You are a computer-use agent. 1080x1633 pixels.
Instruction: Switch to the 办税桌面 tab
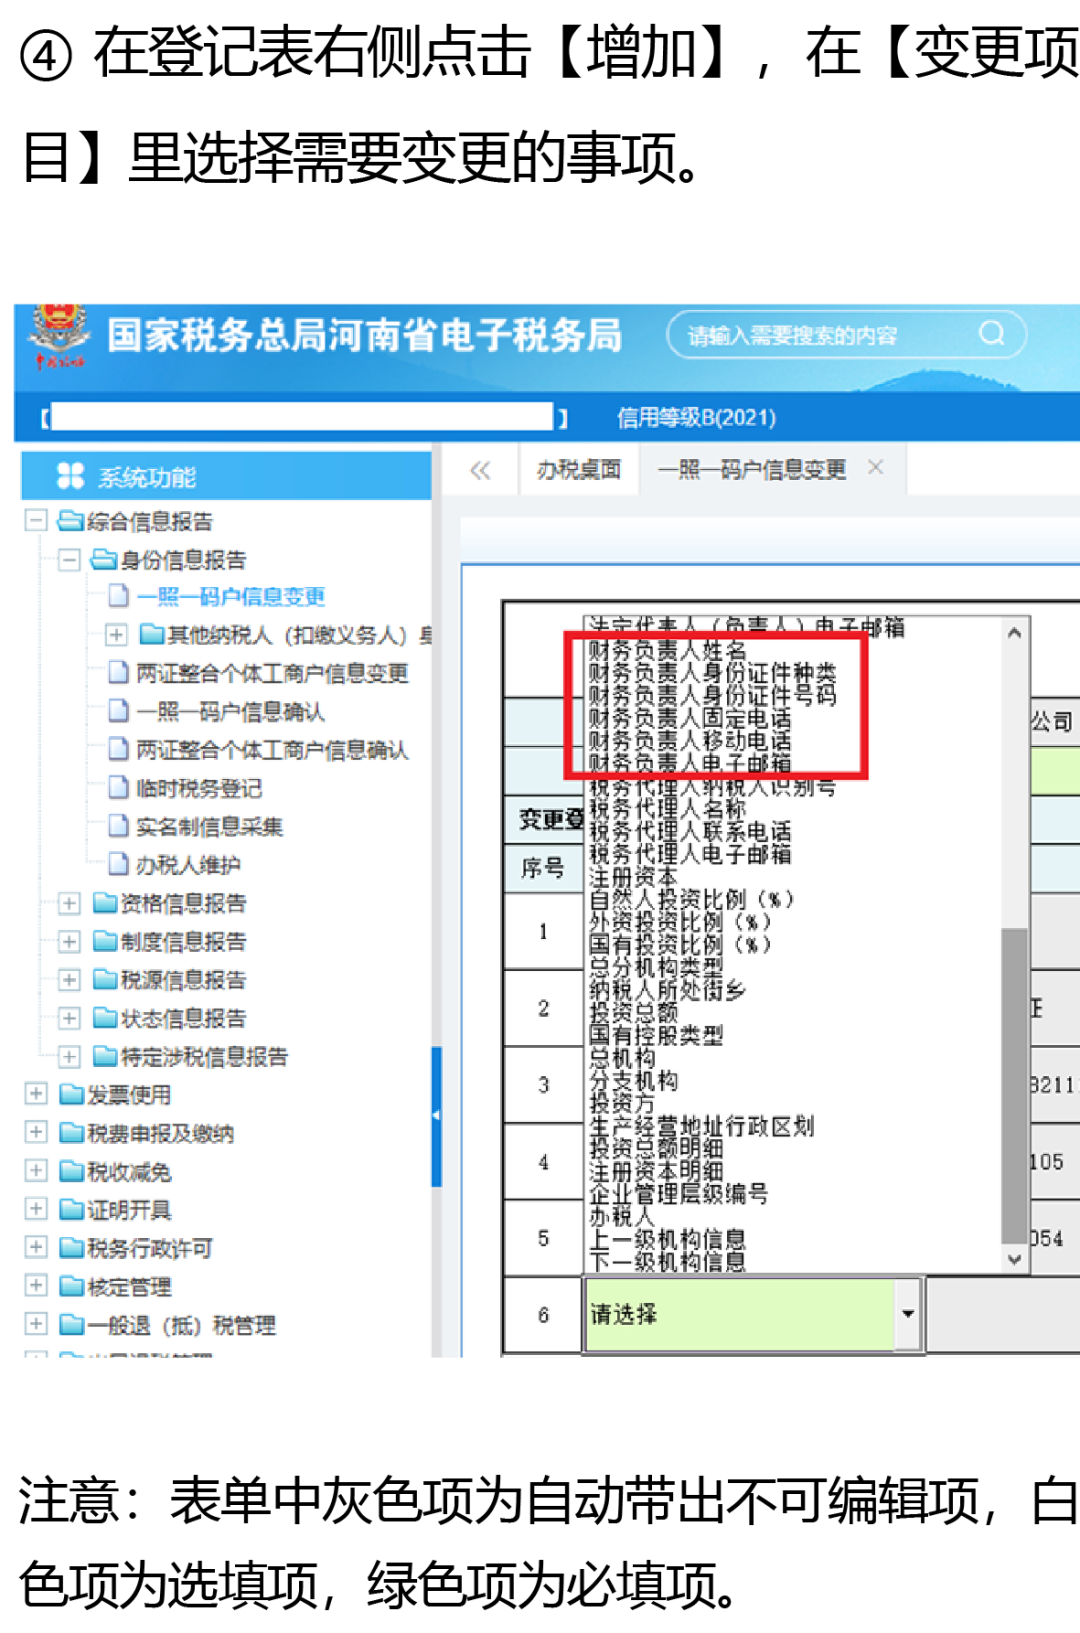click(x=579, y=470)
